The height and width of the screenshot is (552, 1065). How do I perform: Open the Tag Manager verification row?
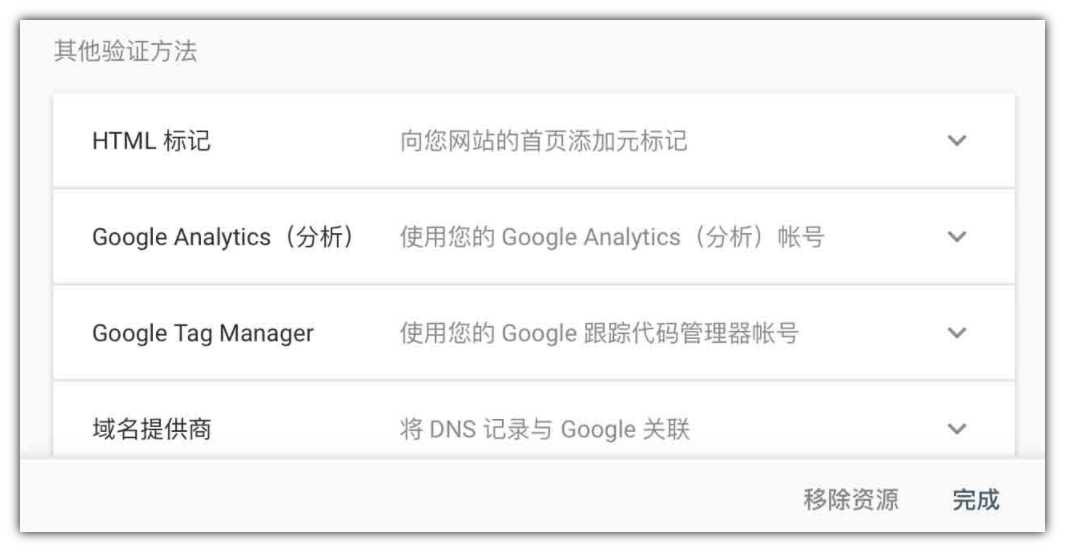tap(534, 333)
